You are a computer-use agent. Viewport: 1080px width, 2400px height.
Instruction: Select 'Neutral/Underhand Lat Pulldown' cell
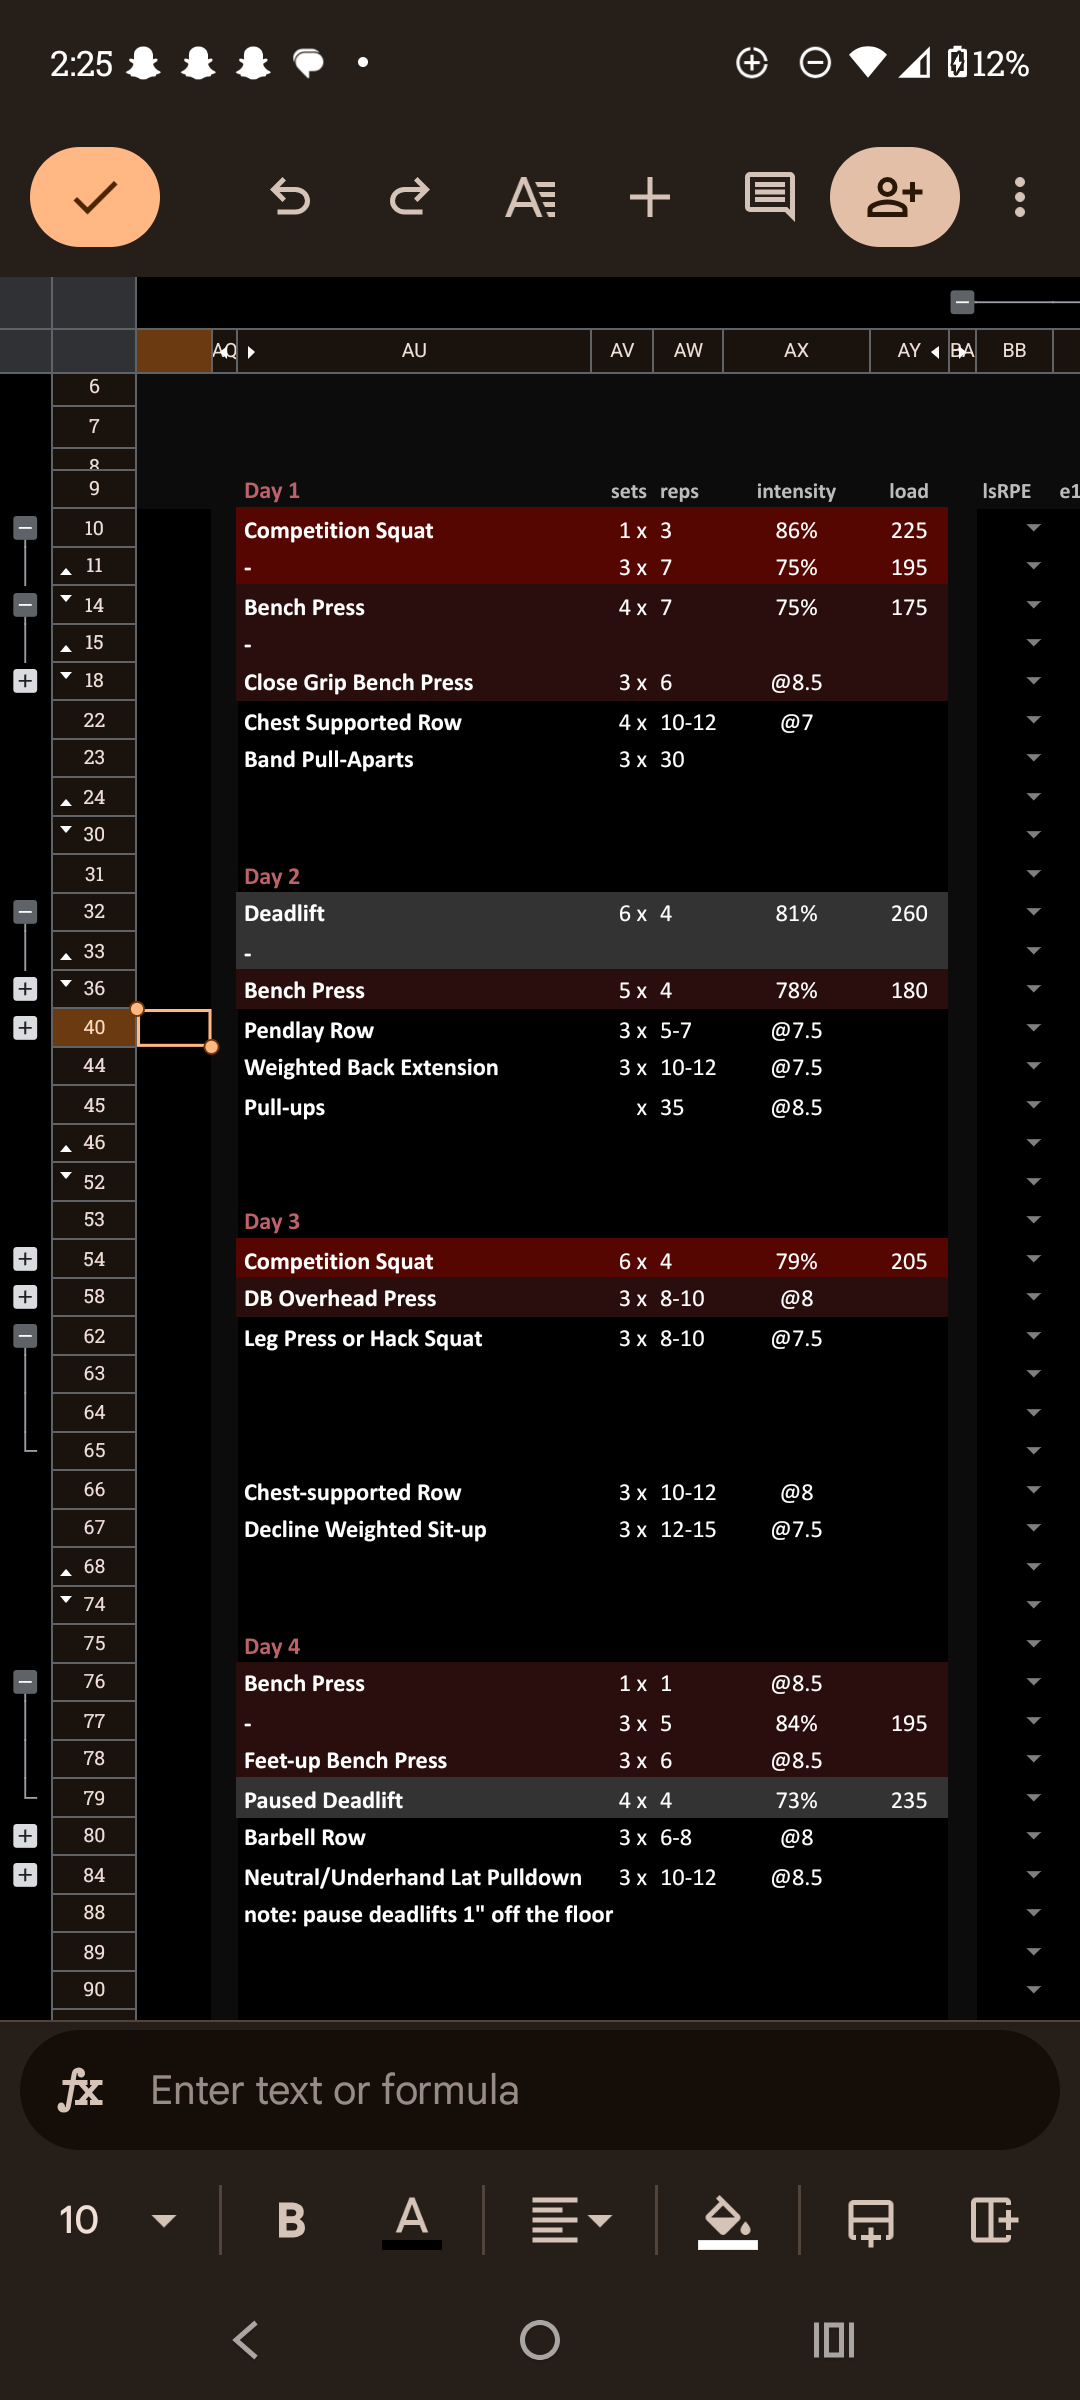[413, 1877]
